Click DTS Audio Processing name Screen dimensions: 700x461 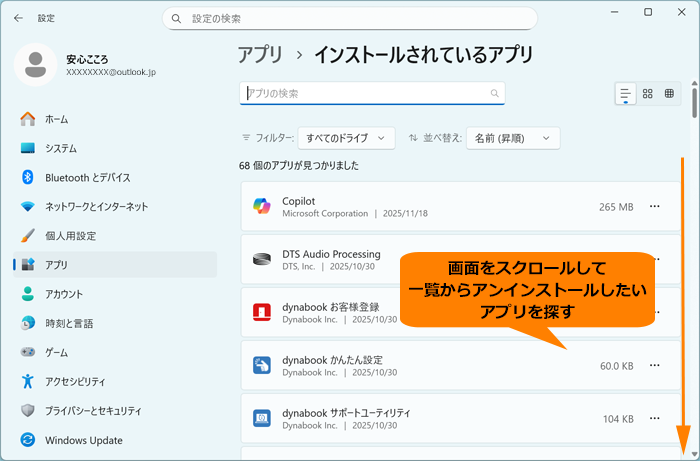tap(331, 254)
